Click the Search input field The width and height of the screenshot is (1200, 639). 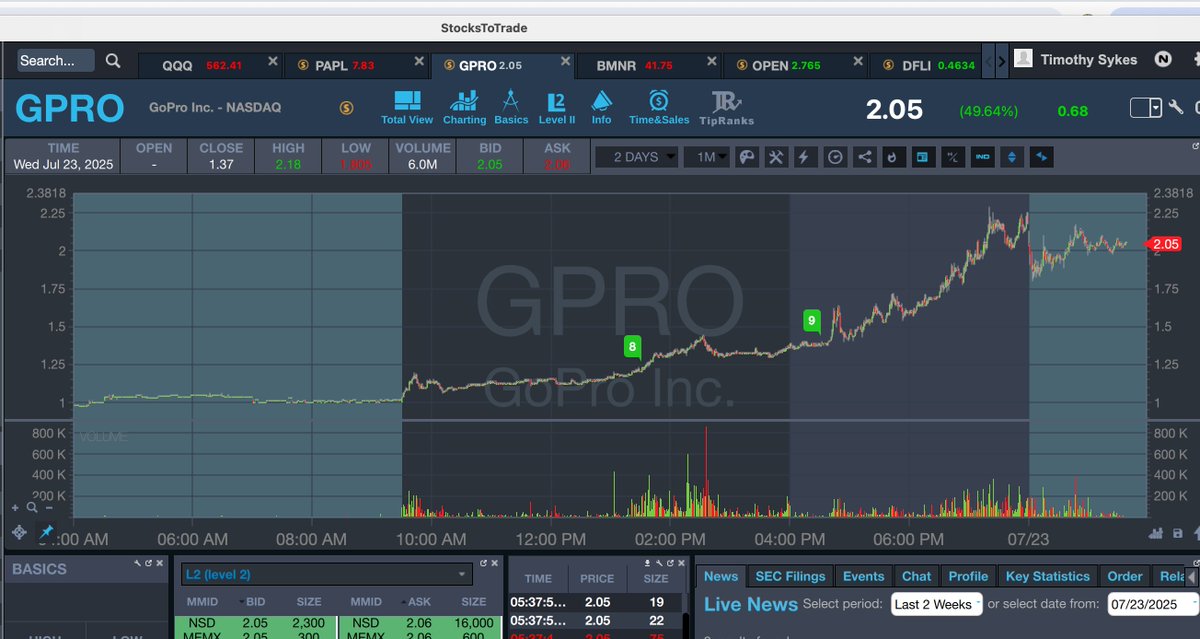point(56,61)
